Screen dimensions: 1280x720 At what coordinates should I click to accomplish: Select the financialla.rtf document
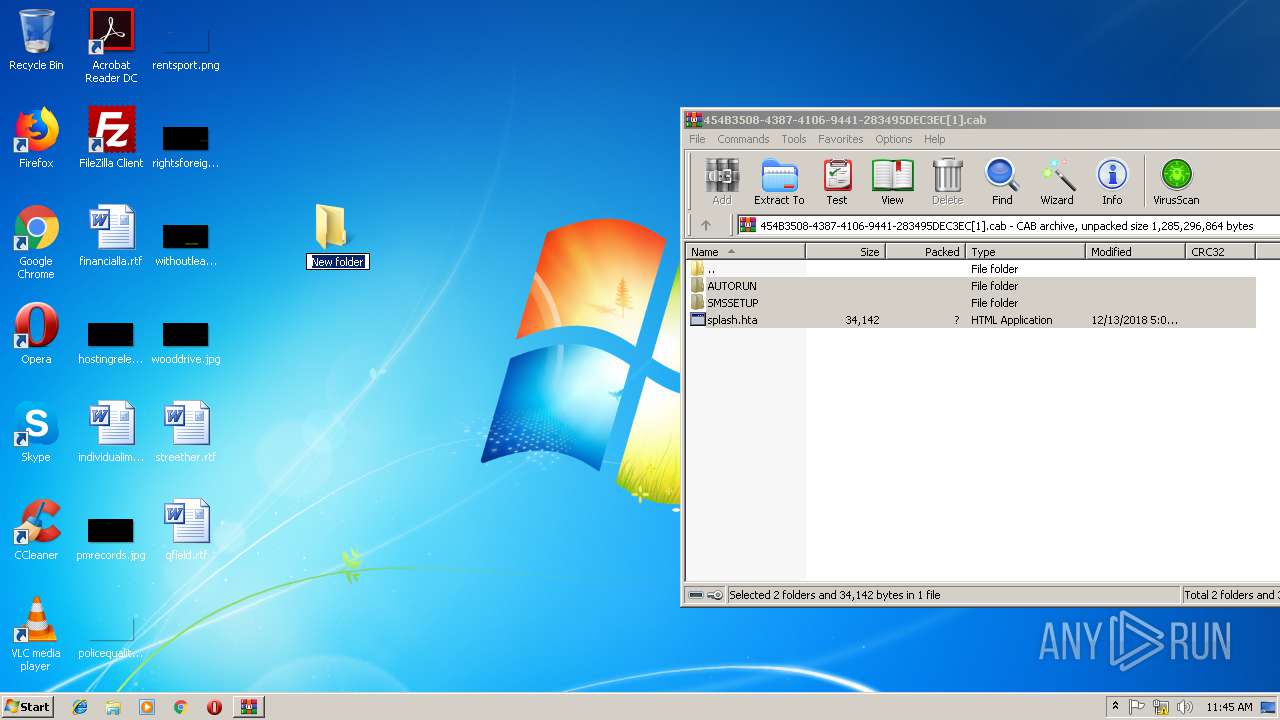pyautogui.click(x=111, y=236)
